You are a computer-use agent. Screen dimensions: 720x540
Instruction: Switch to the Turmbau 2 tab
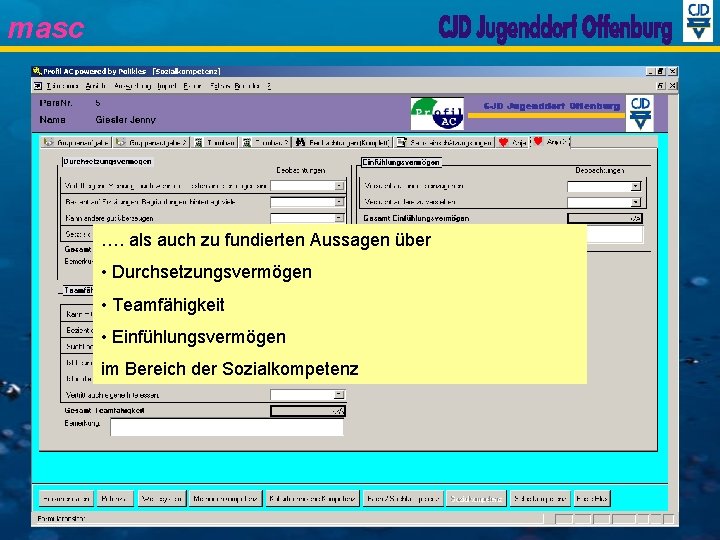[265, 143]
